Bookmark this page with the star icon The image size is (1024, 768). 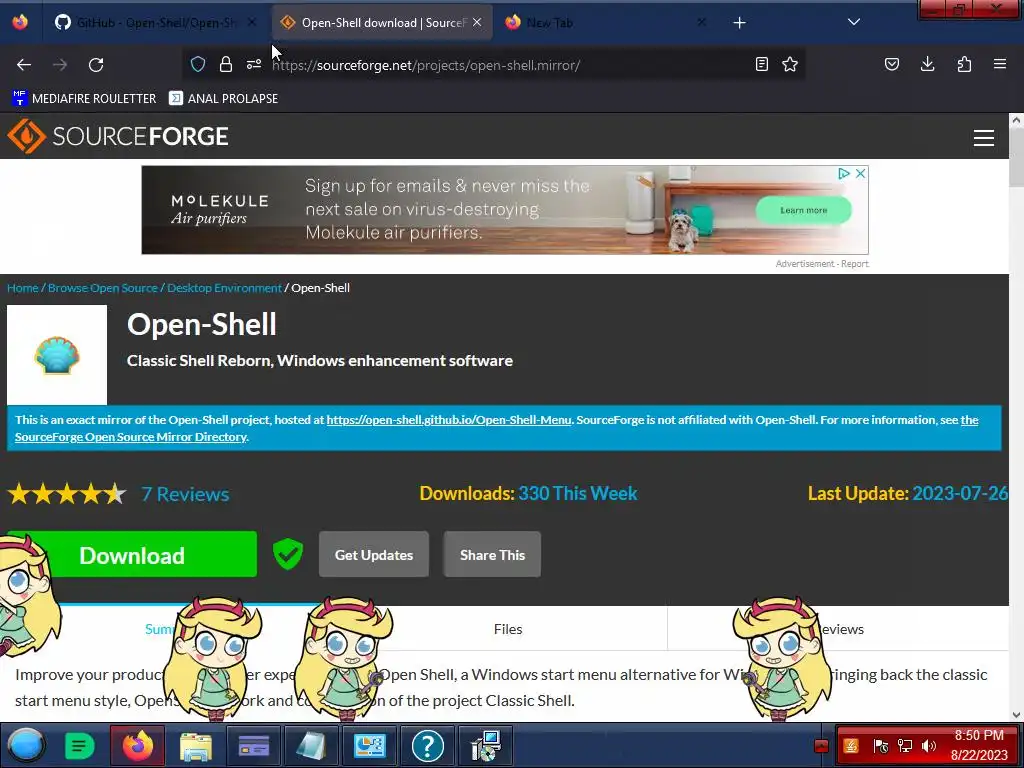[x=790, y=64]
